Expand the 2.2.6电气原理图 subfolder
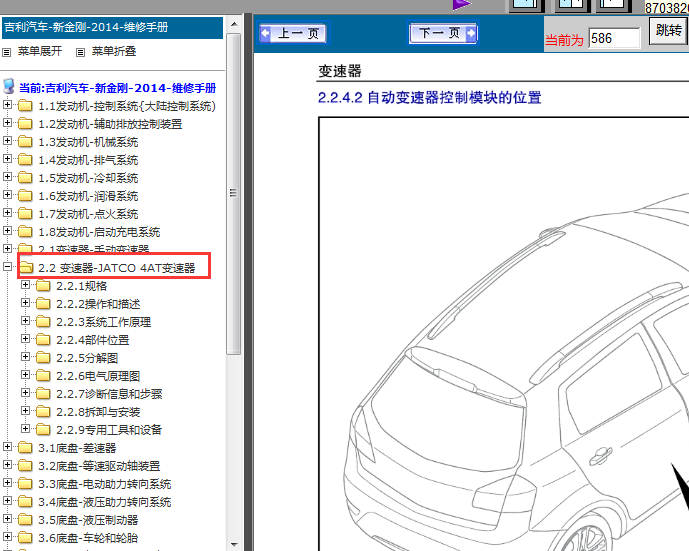The height and width of the screenshot is (551, 689). point(25,375)
